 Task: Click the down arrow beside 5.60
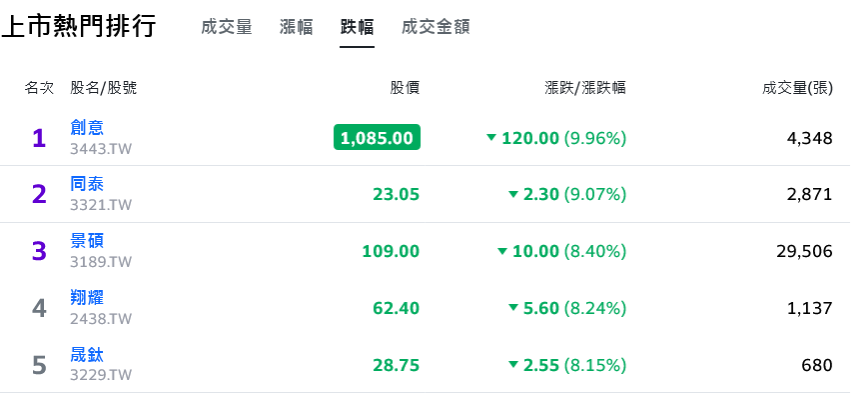point(513,308)
